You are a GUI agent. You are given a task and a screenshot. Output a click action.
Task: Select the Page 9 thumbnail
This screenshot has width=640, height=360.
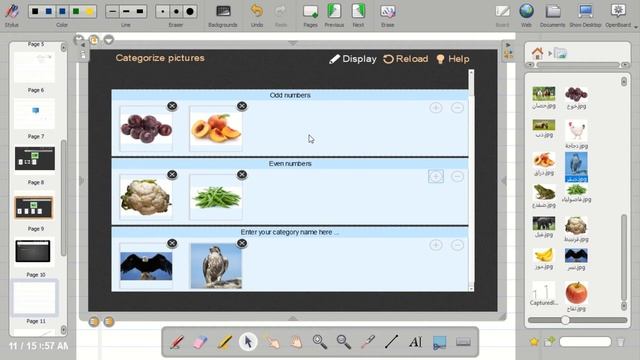(x=34, y=207)
